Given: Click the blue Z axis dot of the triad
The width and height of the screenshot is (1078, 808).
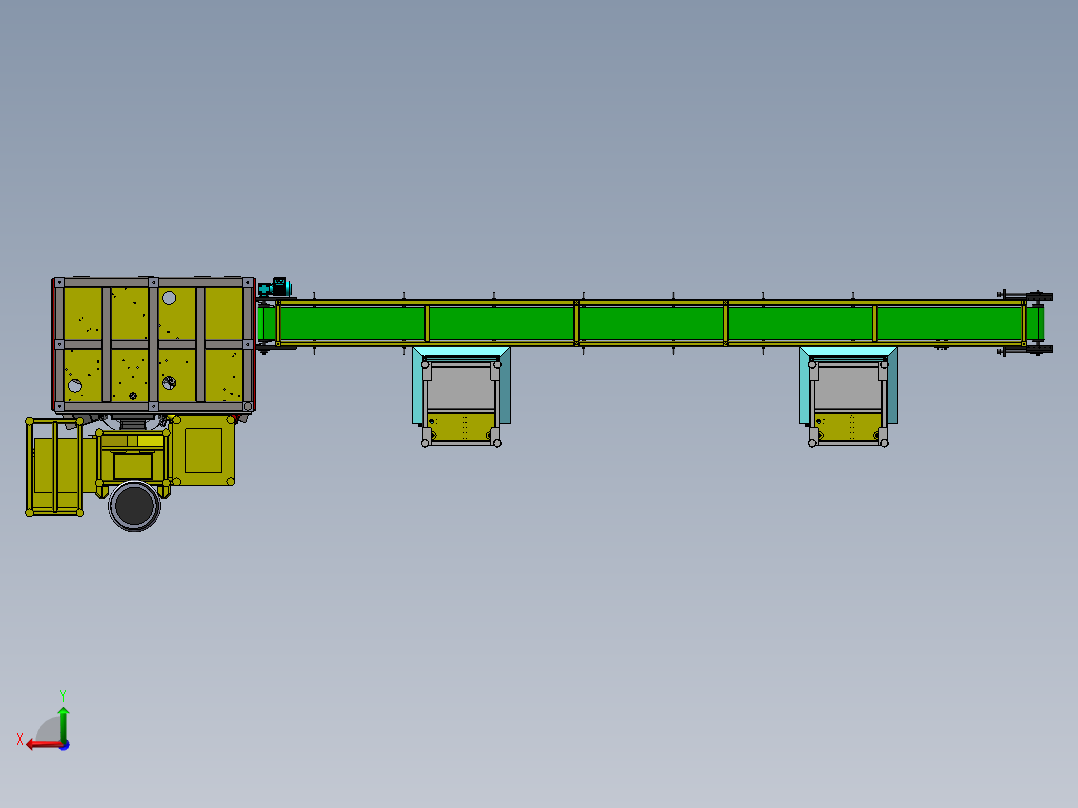Looking at the screenshot, I should [x=65, y=745].
